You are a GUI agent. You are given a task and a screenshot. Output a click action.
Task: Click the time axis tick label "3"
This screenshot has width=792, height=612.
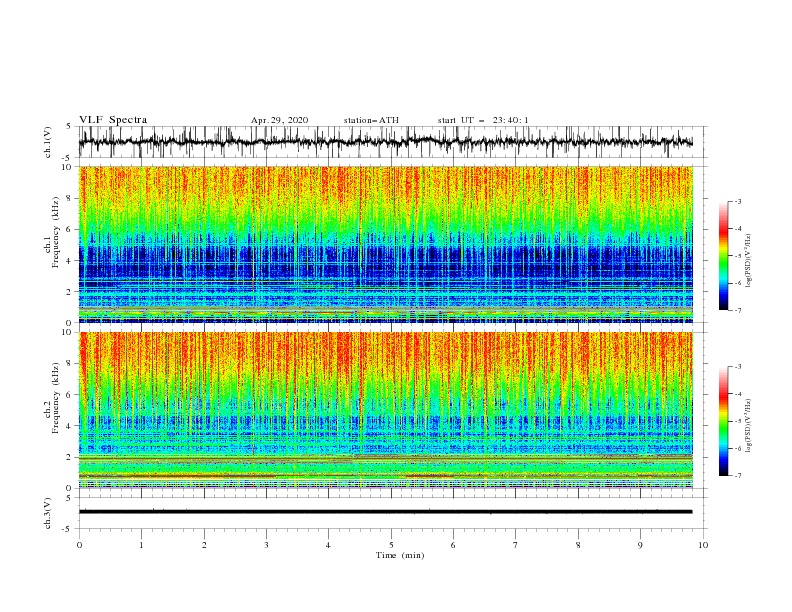[266, 545]
